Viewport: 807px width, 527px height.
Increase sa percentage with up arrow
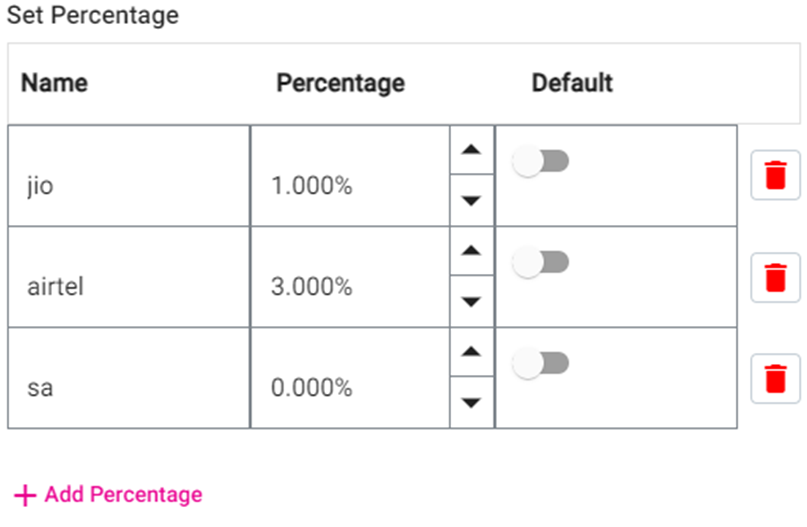pyautogui.click(x=472, y=352)
